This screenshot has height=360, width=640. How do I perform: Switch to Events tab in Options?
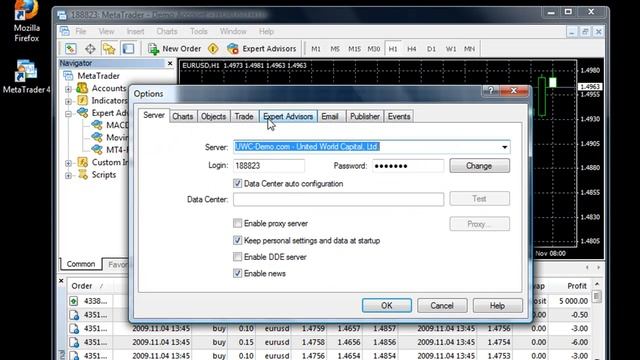tap(399, 116)
